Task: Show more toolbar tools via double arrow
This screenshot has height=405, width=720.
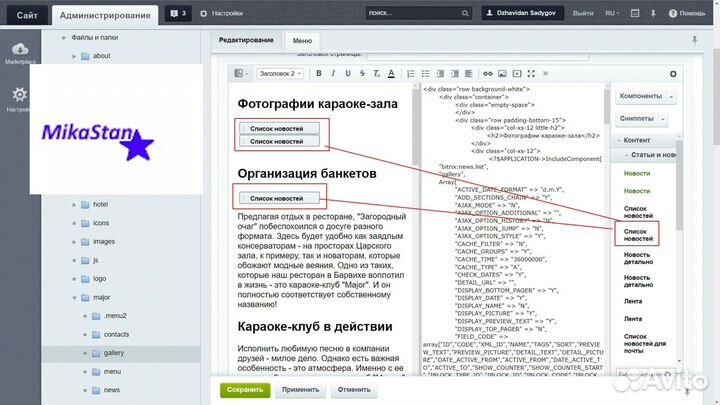Action: [546, 73]
